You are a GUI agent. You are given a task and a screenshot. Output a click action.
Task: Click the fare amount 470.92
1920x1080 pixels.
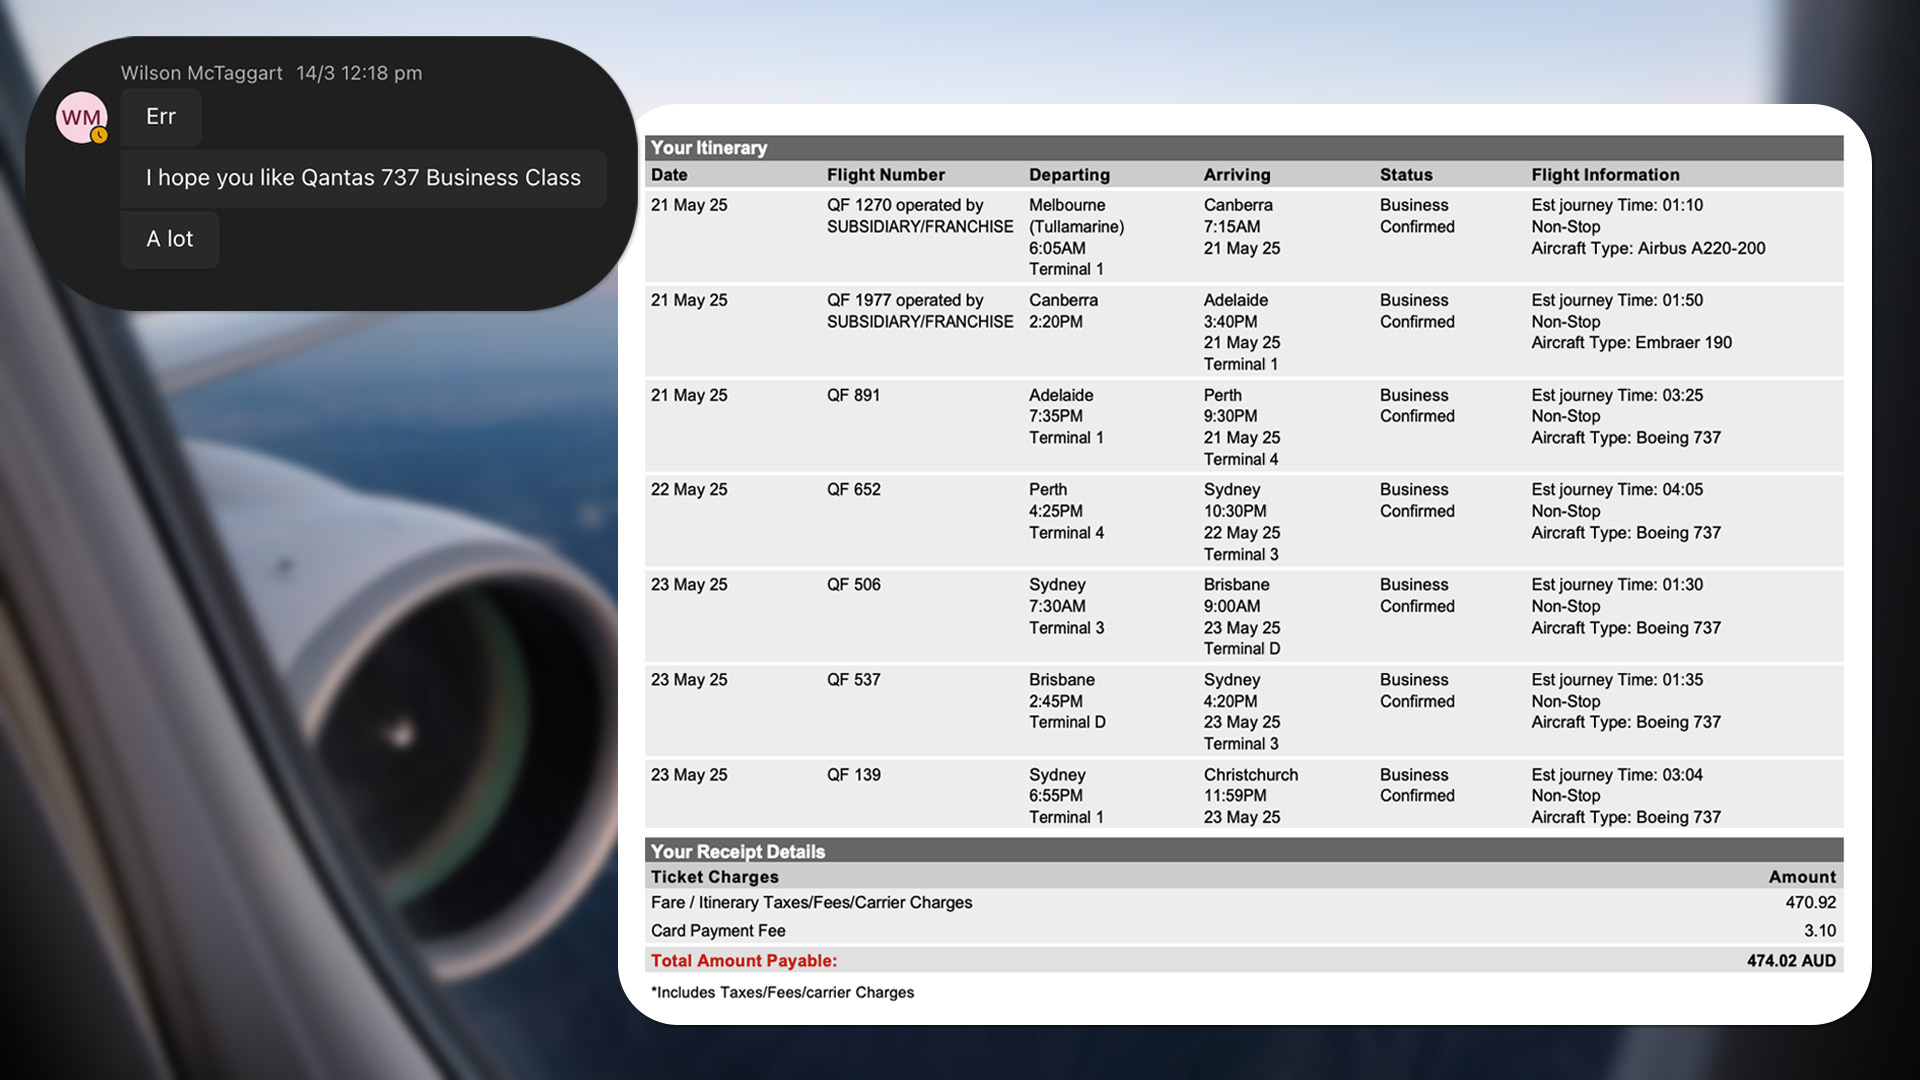pos(1811,903)
